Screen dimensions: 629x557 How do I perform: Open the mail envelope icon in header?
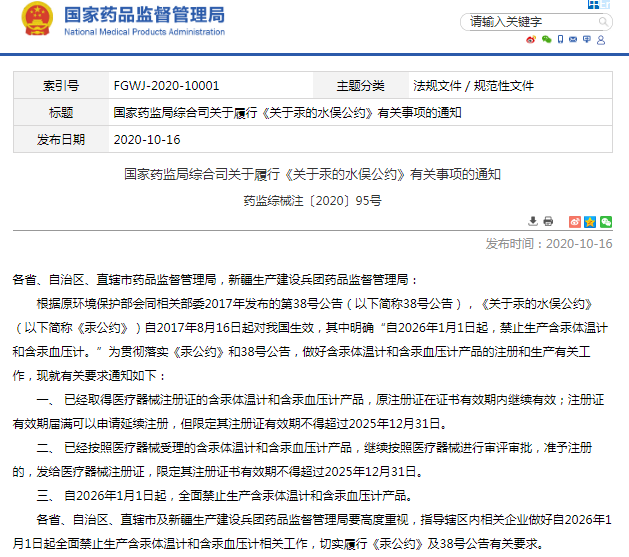tap(573, 39)
